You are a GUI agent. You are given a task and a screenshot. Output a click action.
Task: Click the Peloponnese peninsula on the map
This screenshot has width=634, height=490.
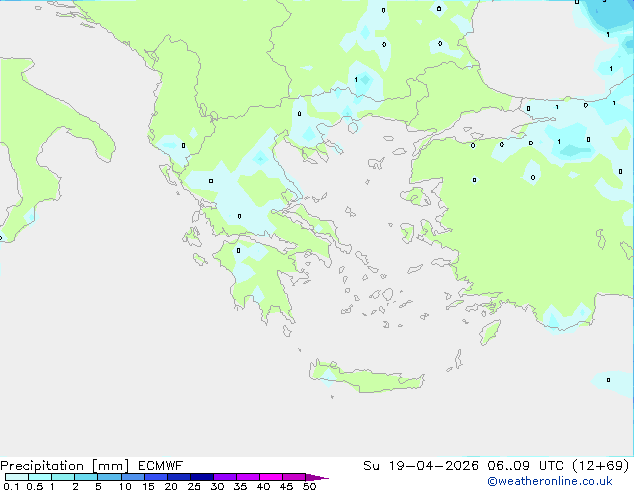pos(259,279)
